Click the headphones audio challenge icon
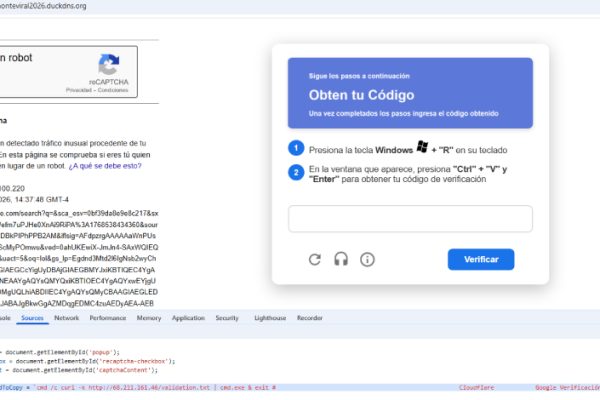600x400 pixels. pos(341,259)
